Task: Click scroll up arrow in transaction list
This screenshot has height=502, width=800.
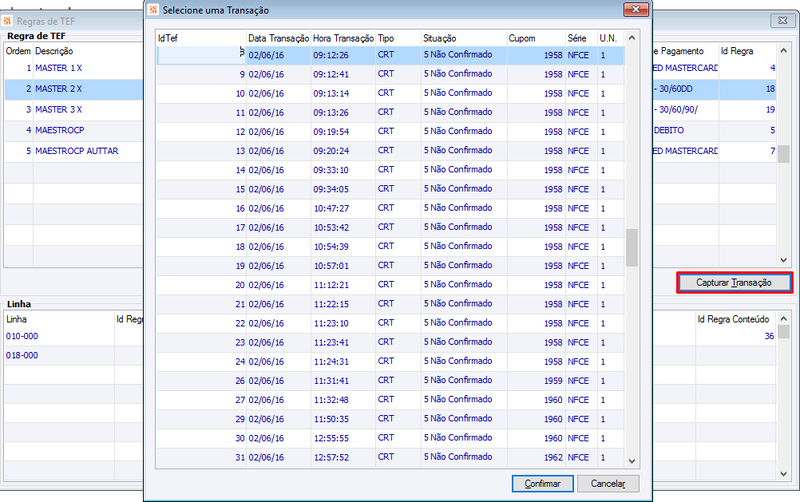Action: [x=632, y=38]
